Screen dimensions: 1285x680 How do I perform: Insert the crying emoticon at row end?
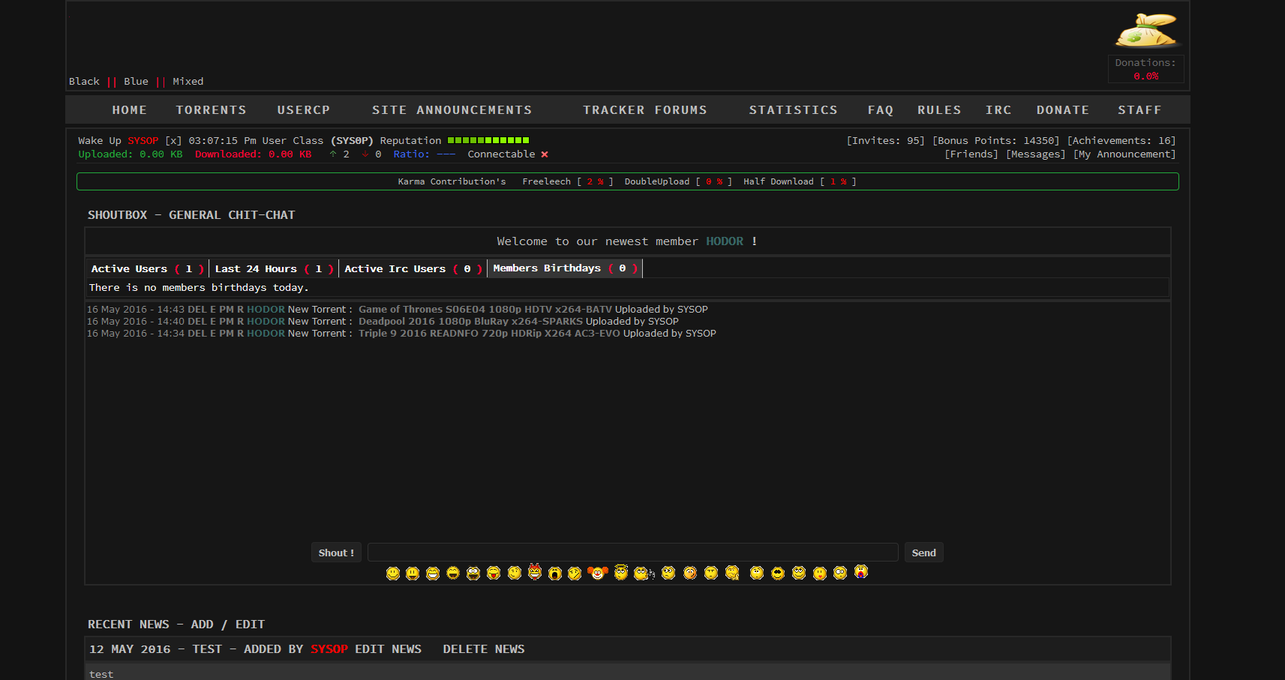click(x=861, y=572)
